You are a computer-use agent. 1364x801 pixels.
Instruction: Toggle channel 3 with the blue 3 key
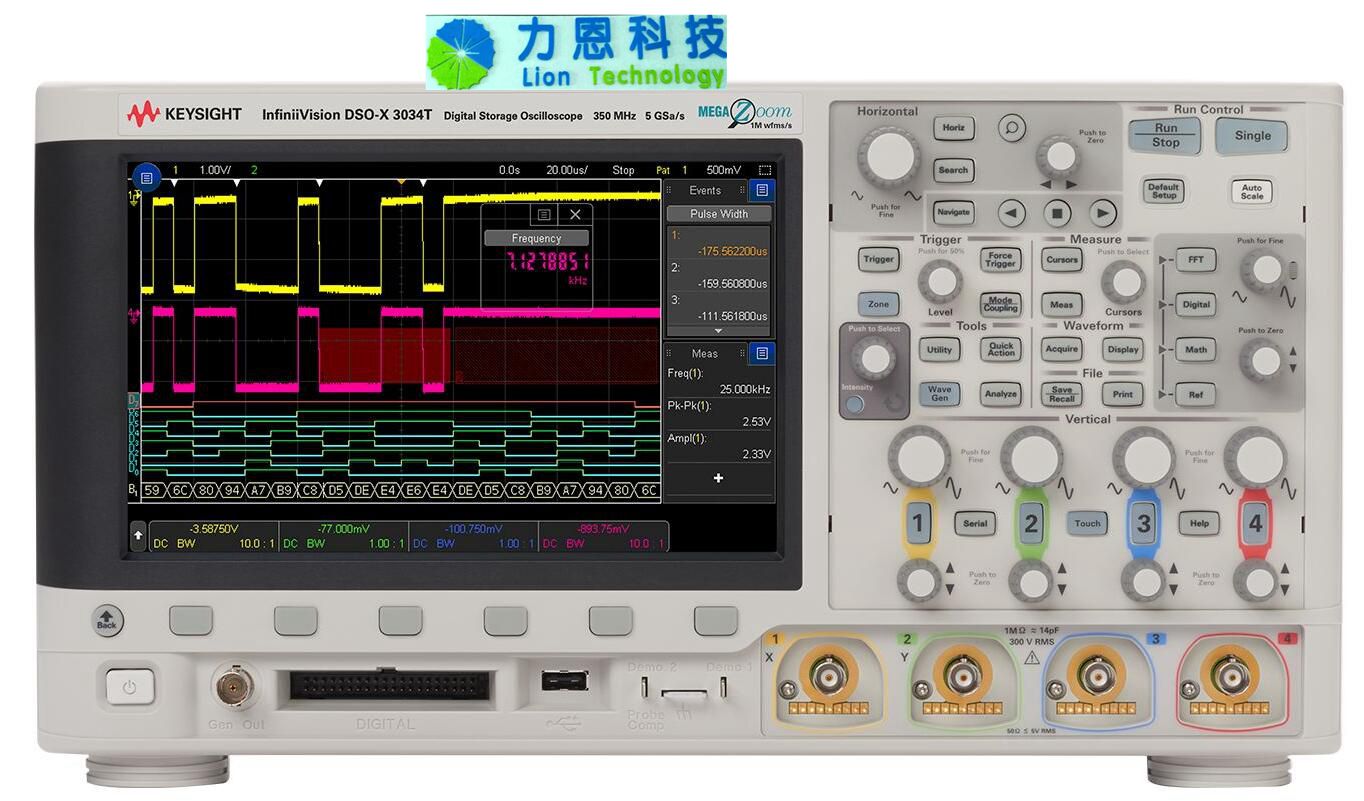pyautogui.click(x=1143, y=522)
